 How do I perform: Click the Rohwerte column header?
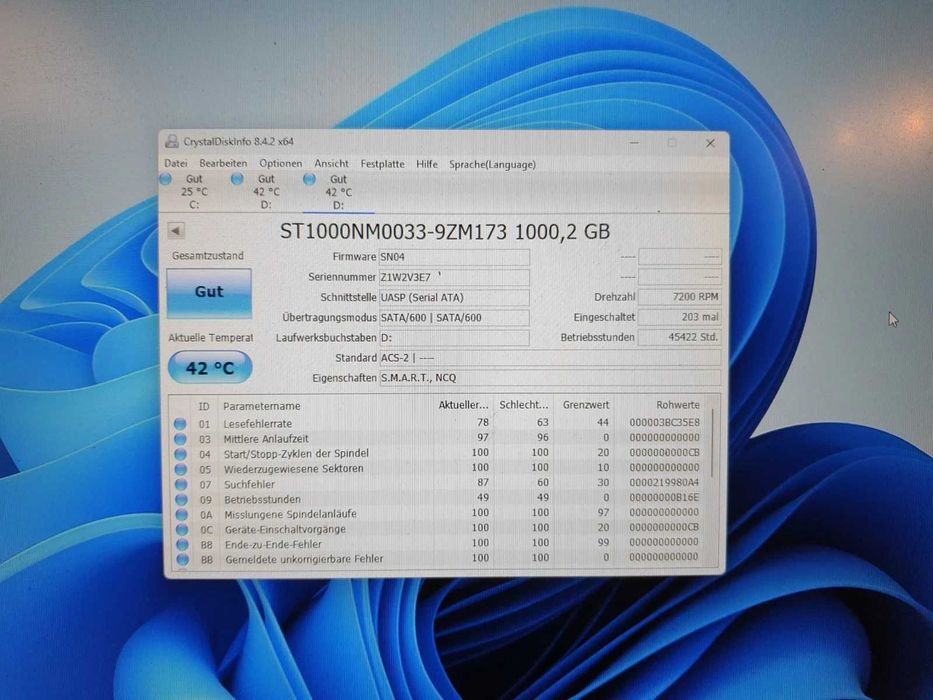(x=678, y=405)
